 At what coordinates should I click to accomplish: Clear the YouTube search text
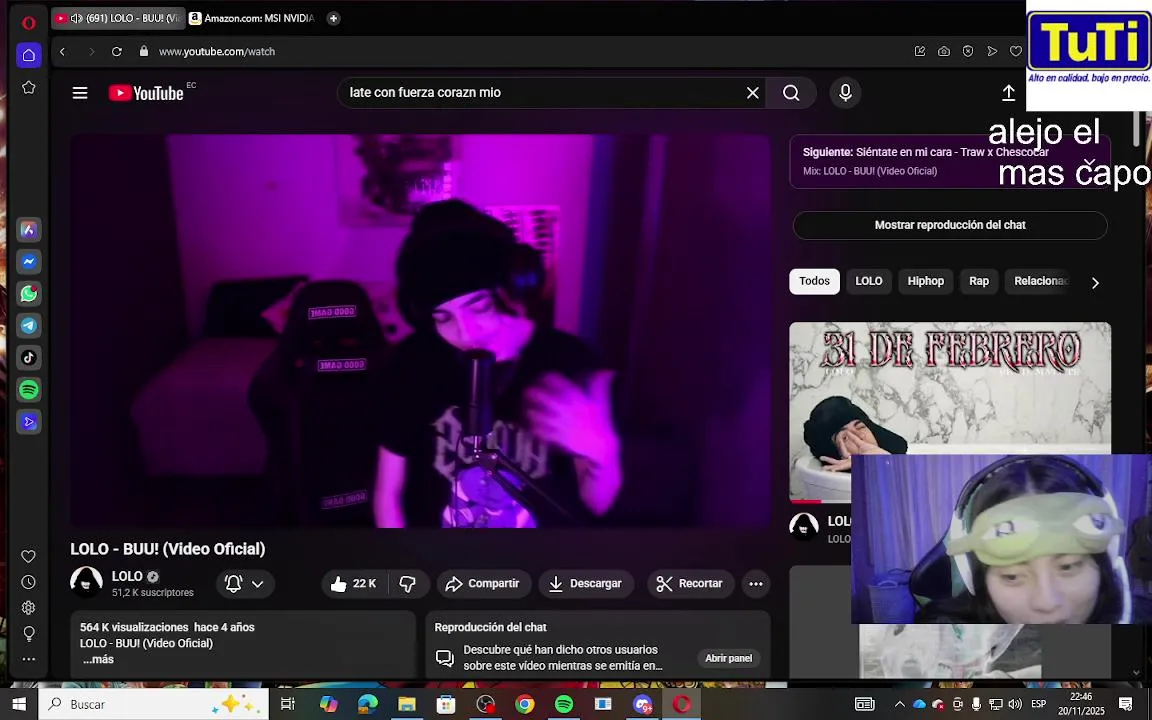pyautogui.click(x=753, y=93)
